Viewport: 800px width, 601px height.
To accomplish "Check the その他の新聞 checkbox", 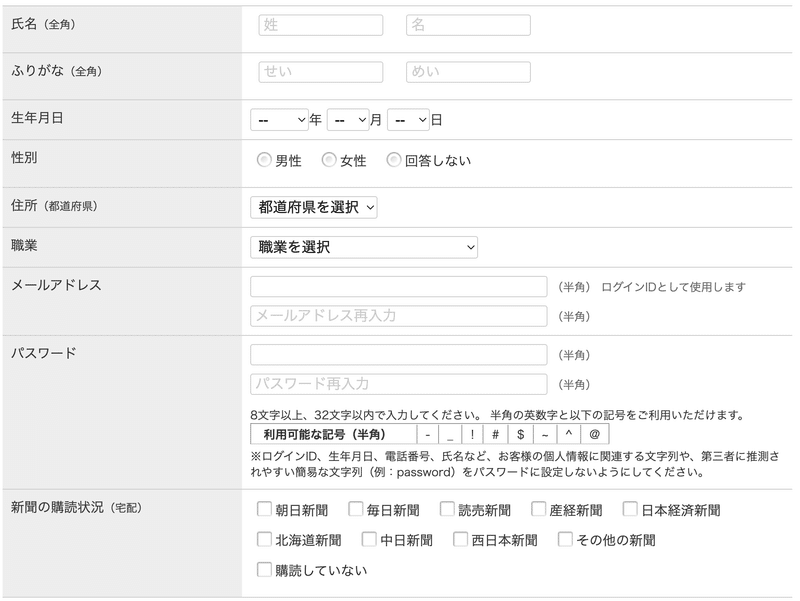I will click(565, 539).
